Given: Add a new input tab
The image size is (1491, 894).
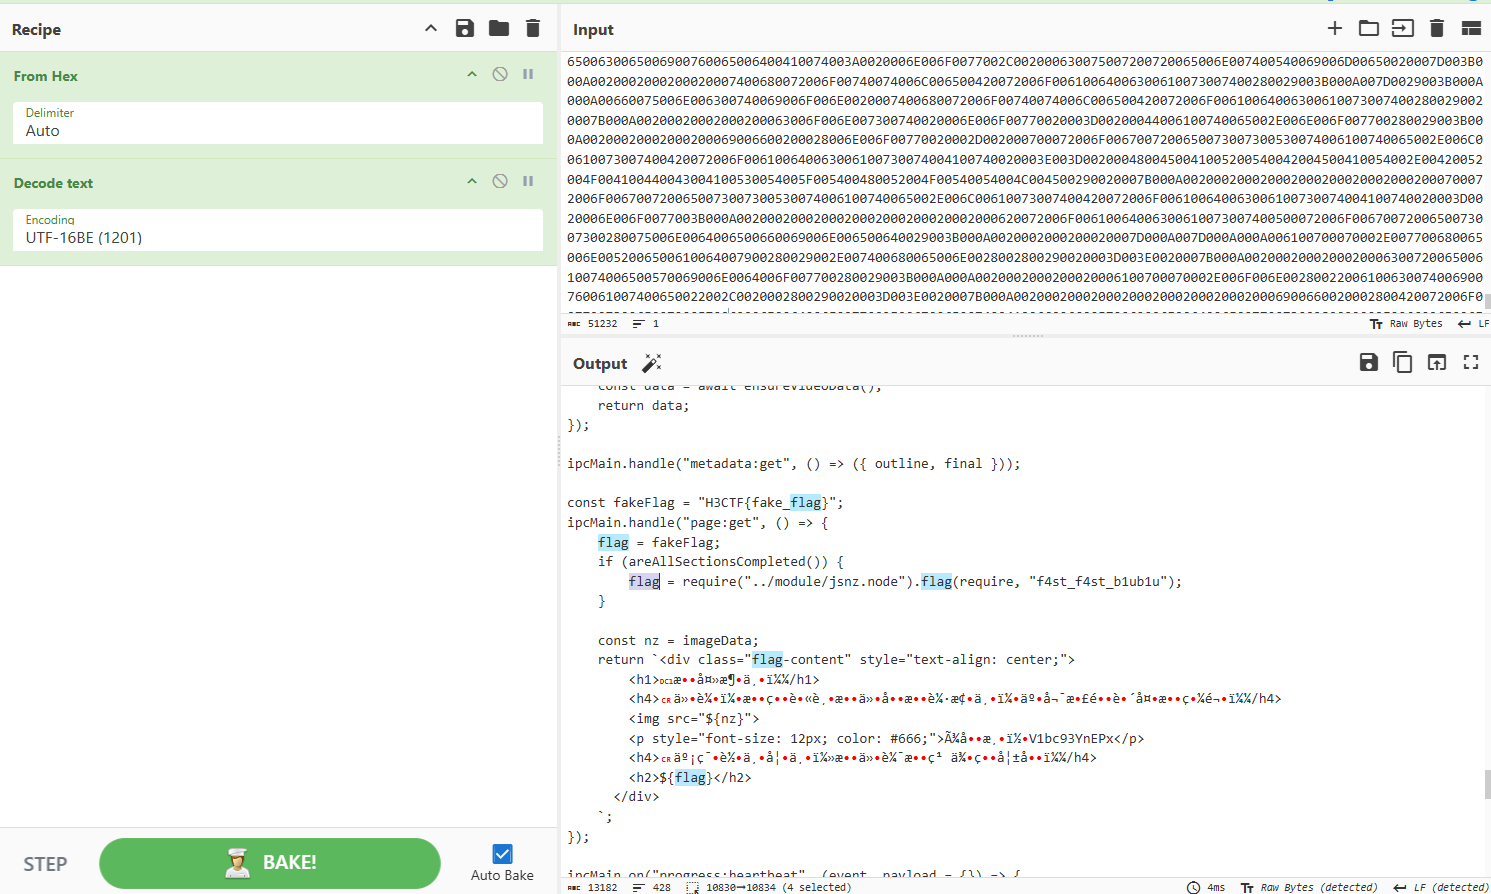Looking at the screenshot, I should (x=1334, y=29).
